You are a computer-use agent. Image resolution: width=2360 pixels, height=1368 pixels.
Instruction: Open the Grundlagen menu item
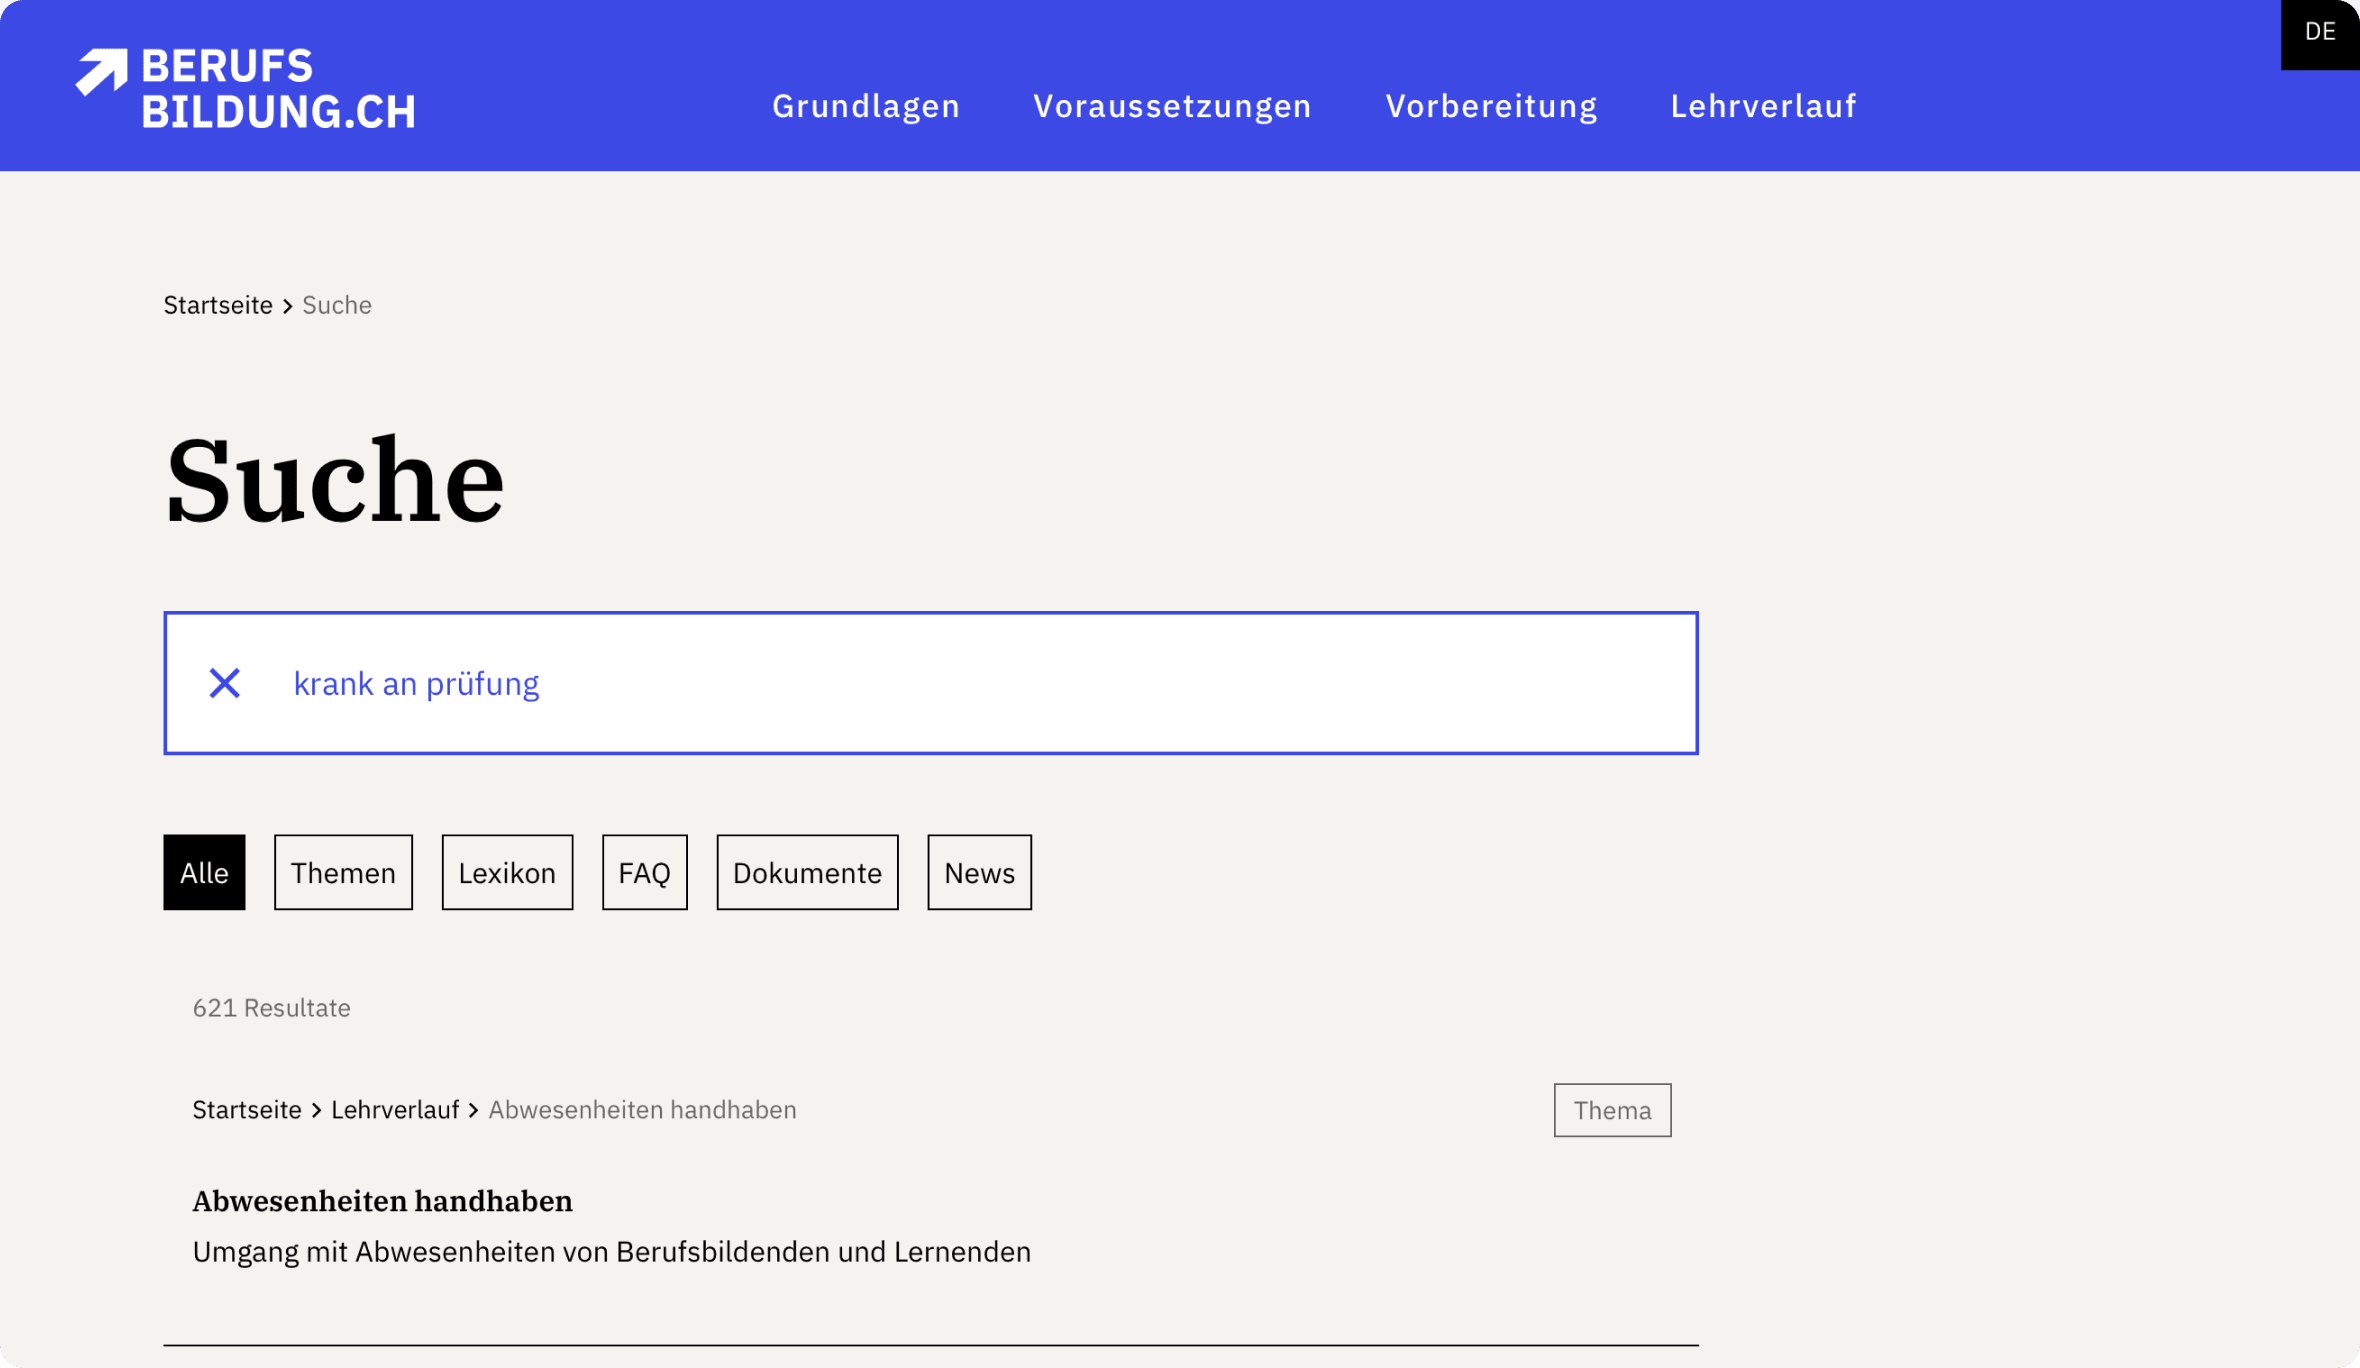point(867,106)
